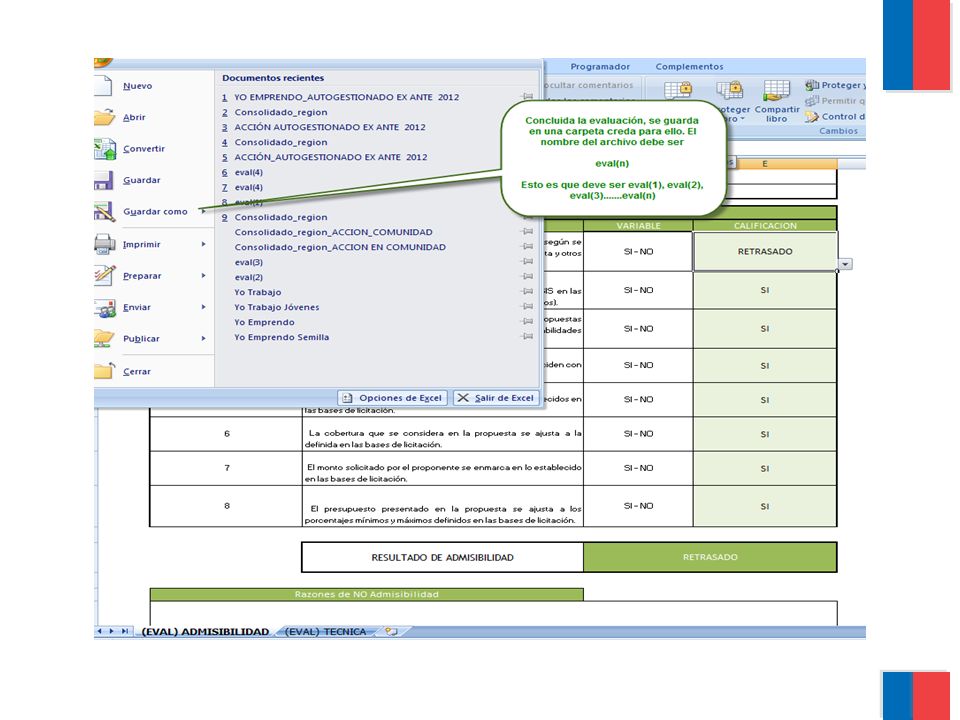Pin YO EMPRENDO_AUTOGESTIONADO EX ANTE 2012 document
The width and height of the screenshot is (960, 720).
tap(527, 97)
